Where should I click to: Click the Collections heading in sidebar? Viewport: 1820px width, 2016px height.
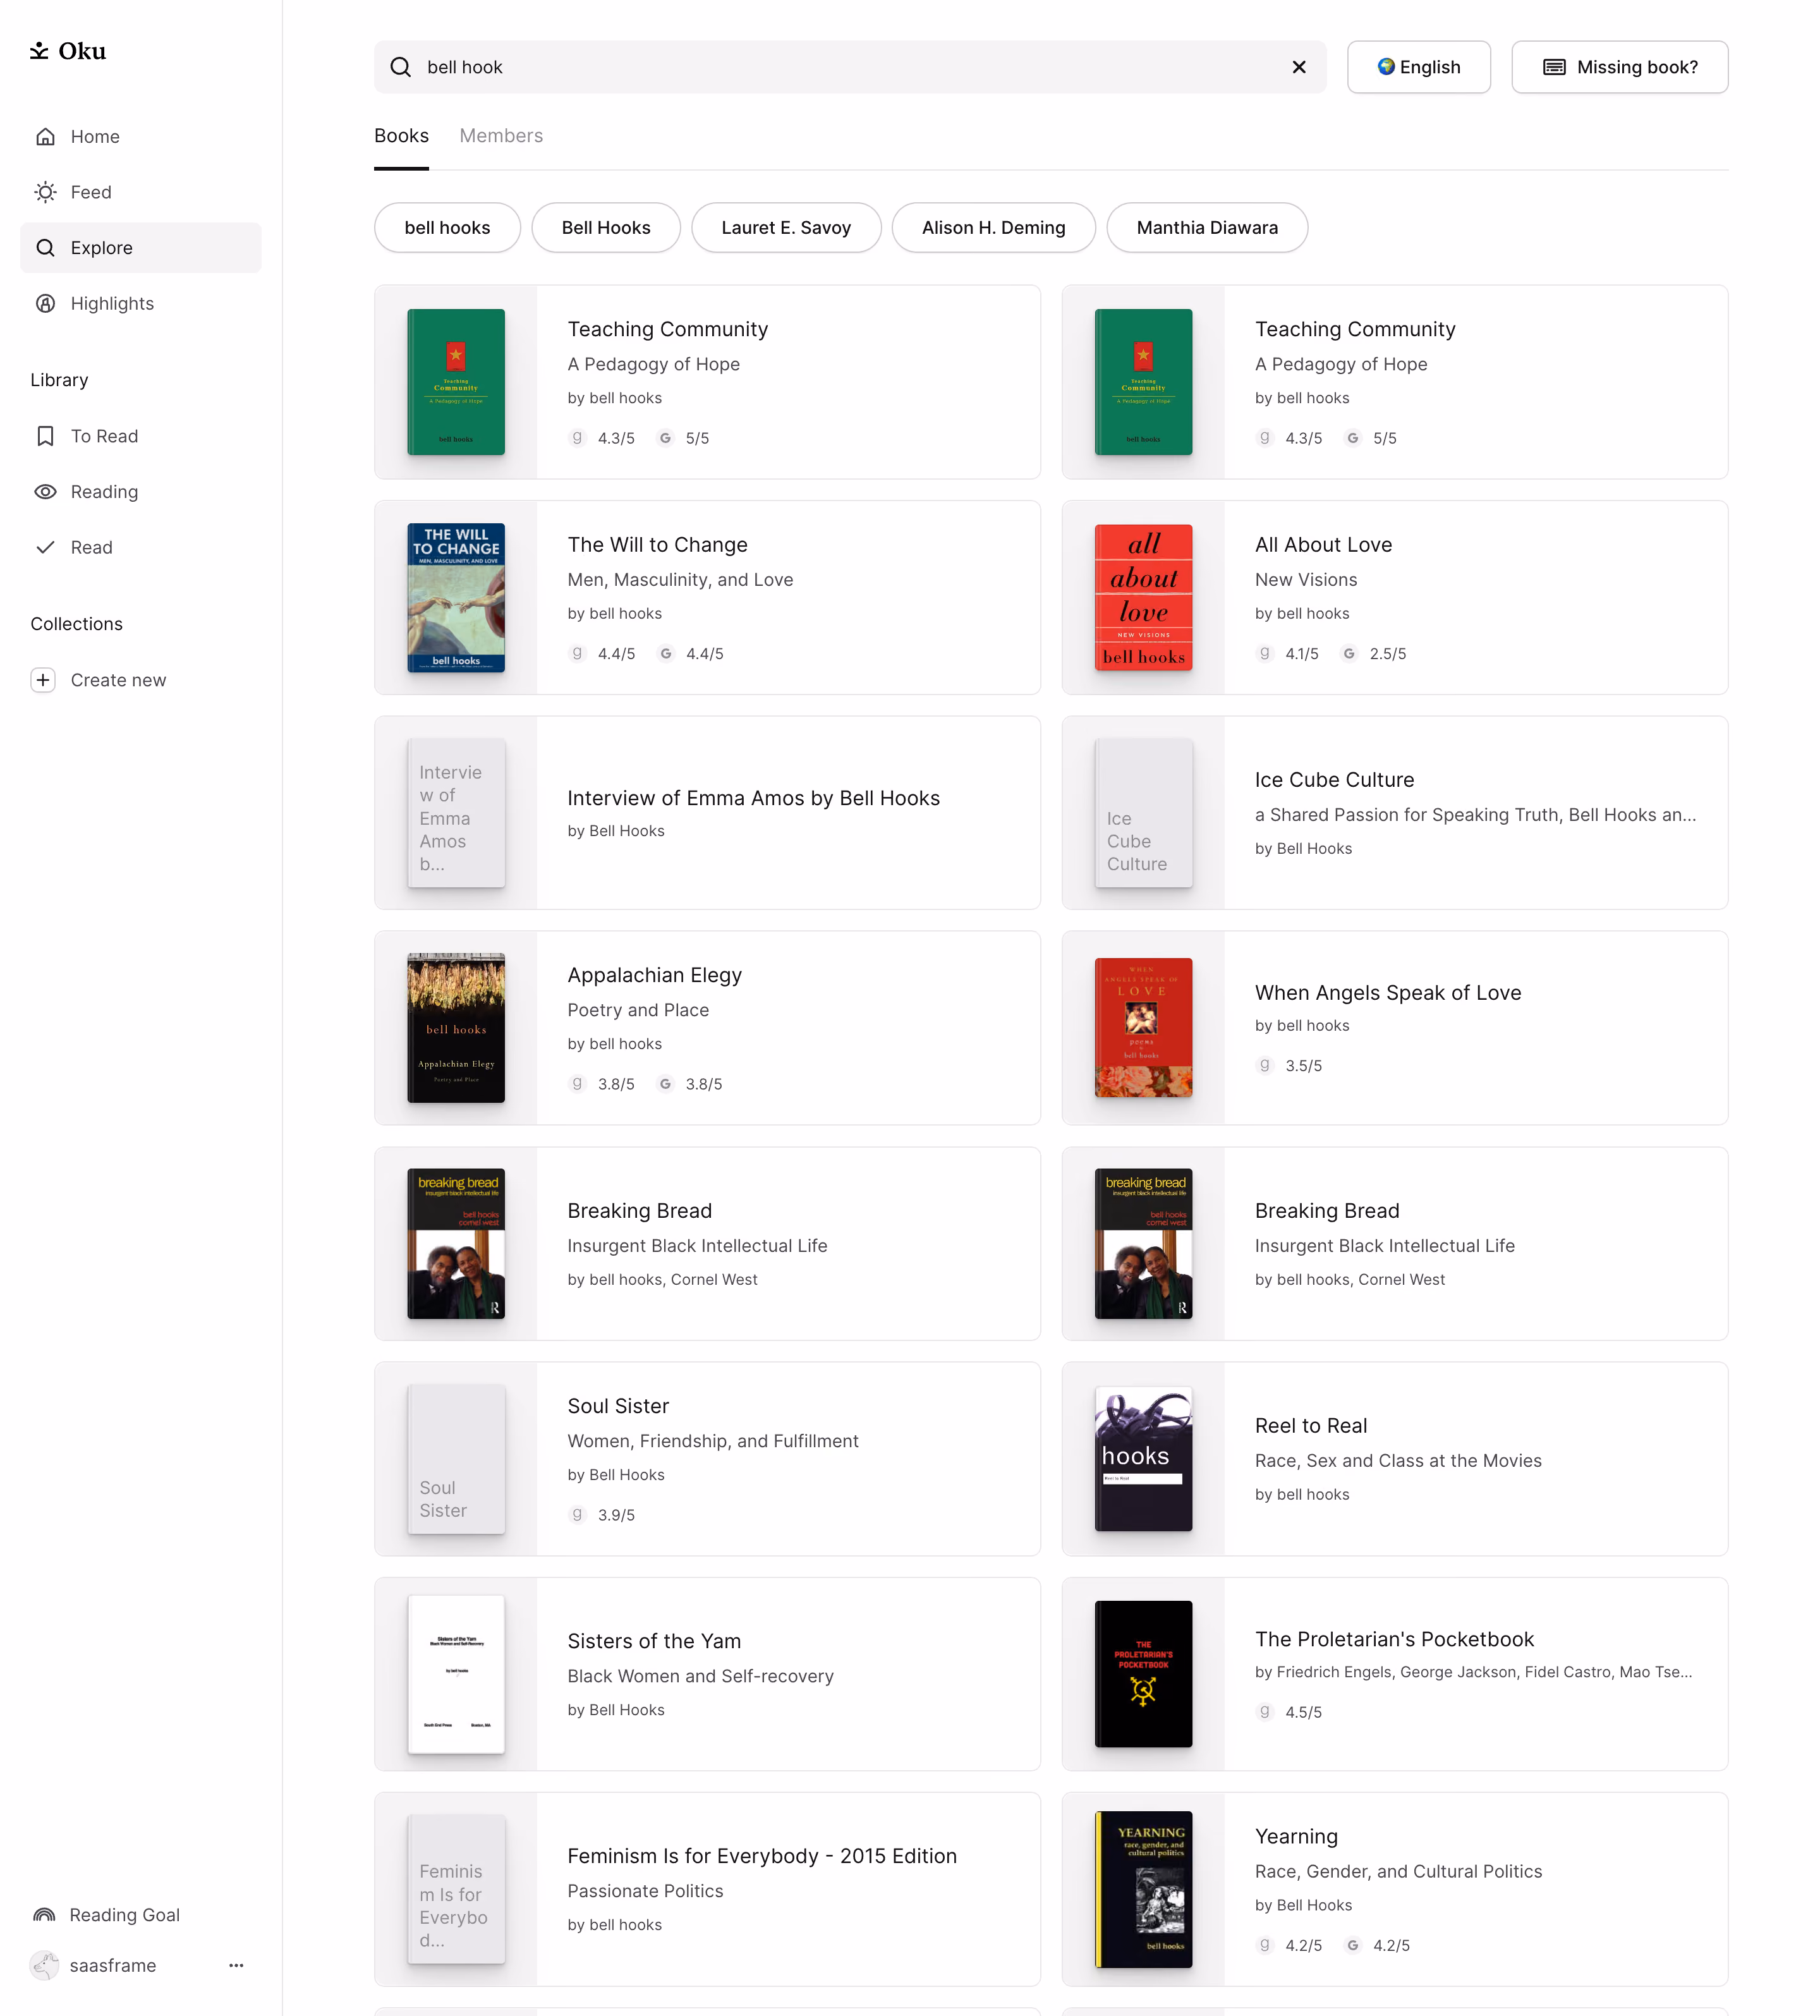[77, 624]
